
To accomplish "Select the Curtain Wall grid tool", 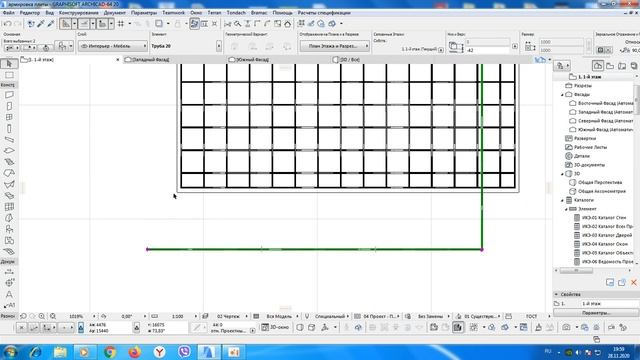I will [9, 207].
